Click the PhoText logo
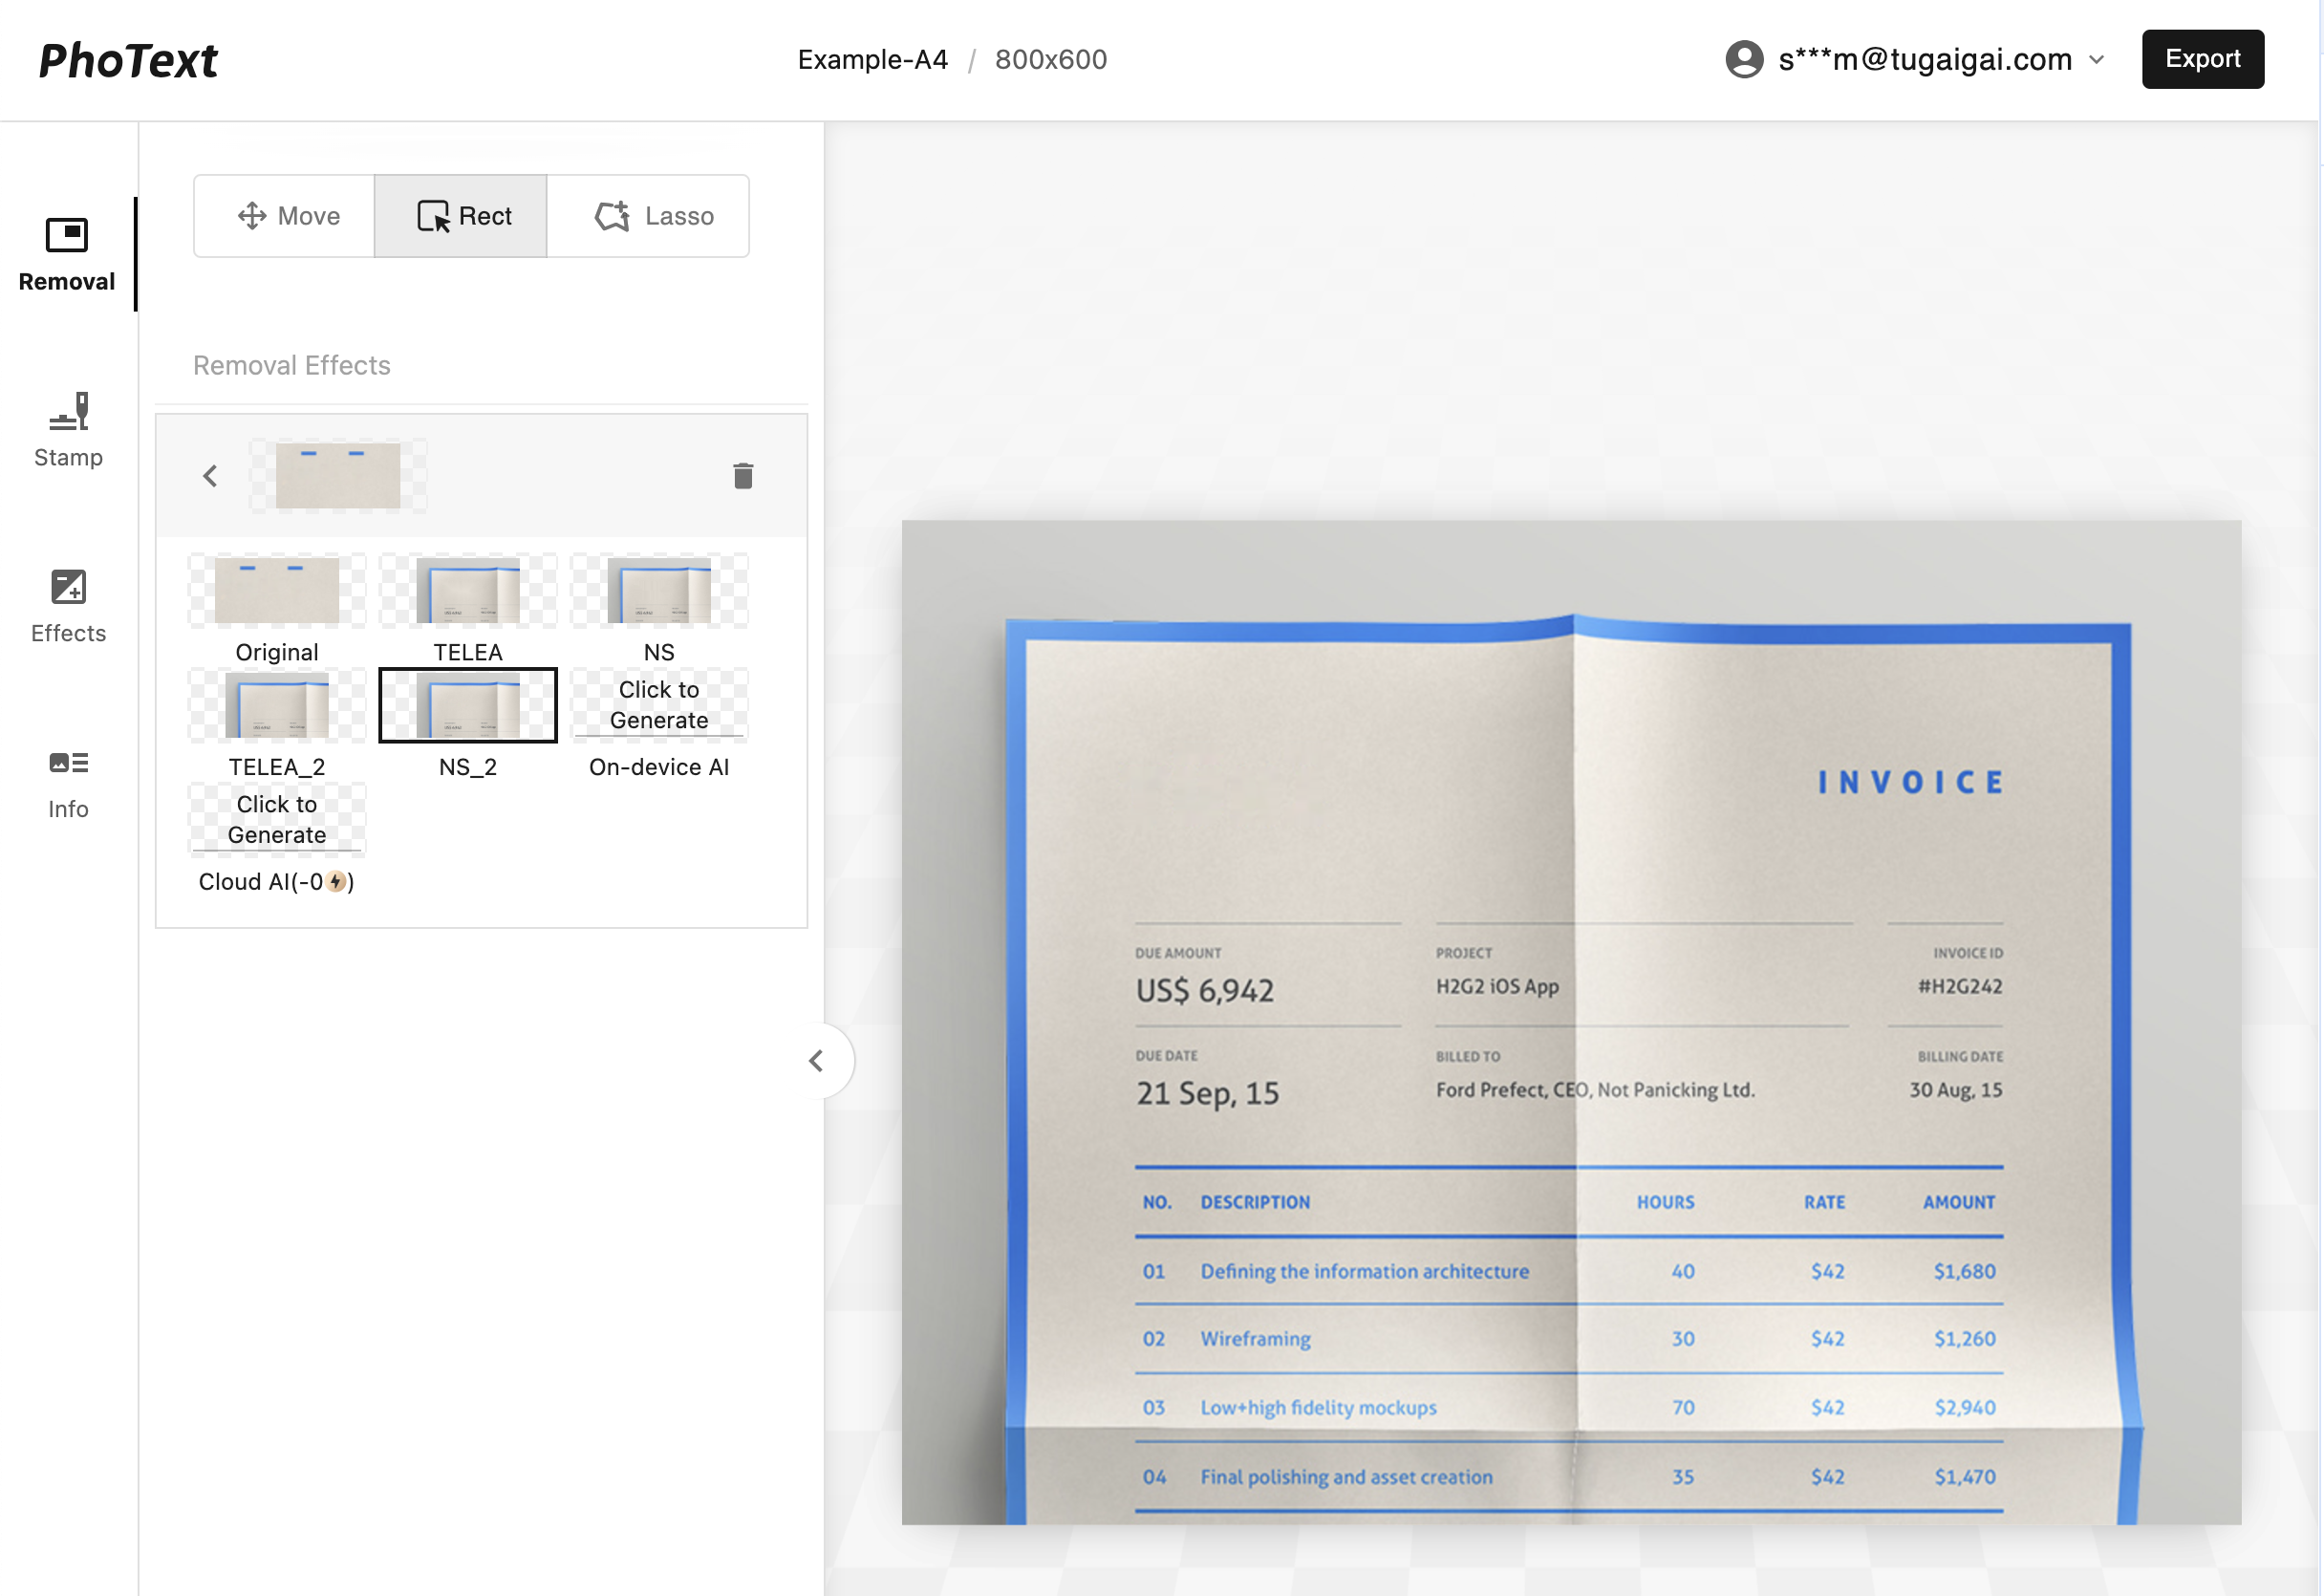The height and width of the screenshot is (1596, 2324). point(128,60)
